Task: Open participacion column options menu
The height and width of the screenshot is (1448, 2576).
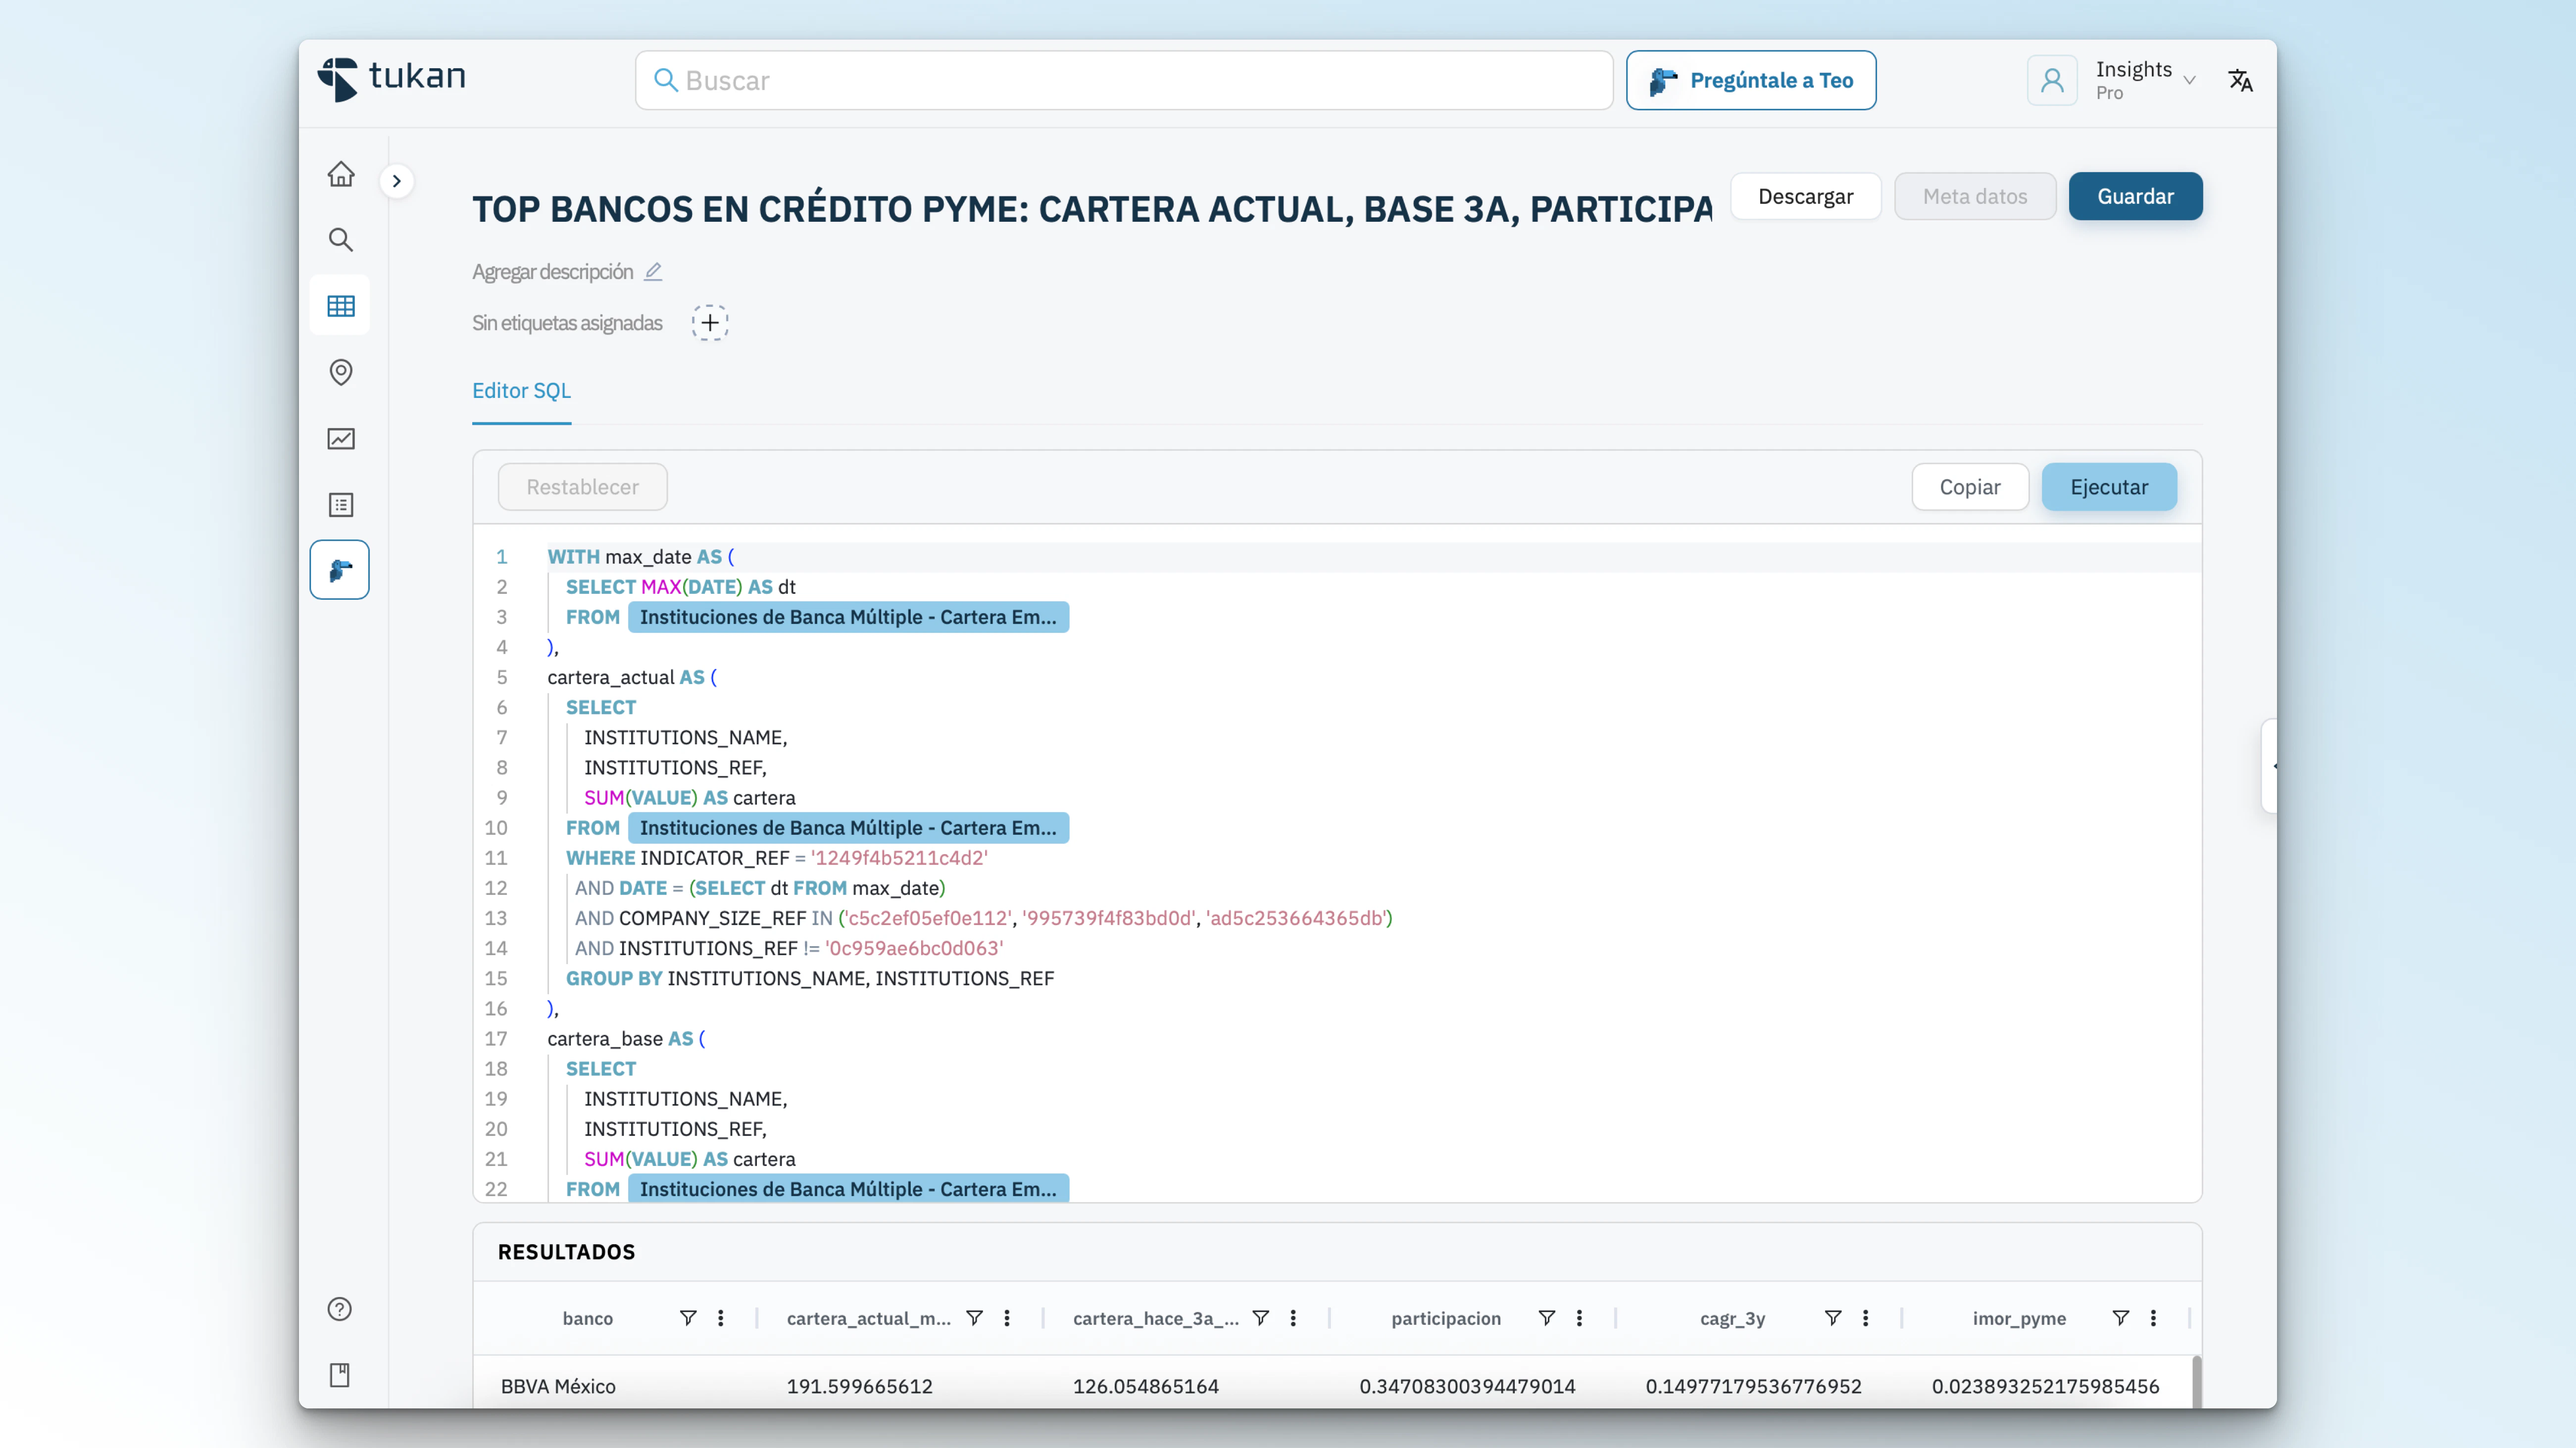Action: coord(1580,1318)
